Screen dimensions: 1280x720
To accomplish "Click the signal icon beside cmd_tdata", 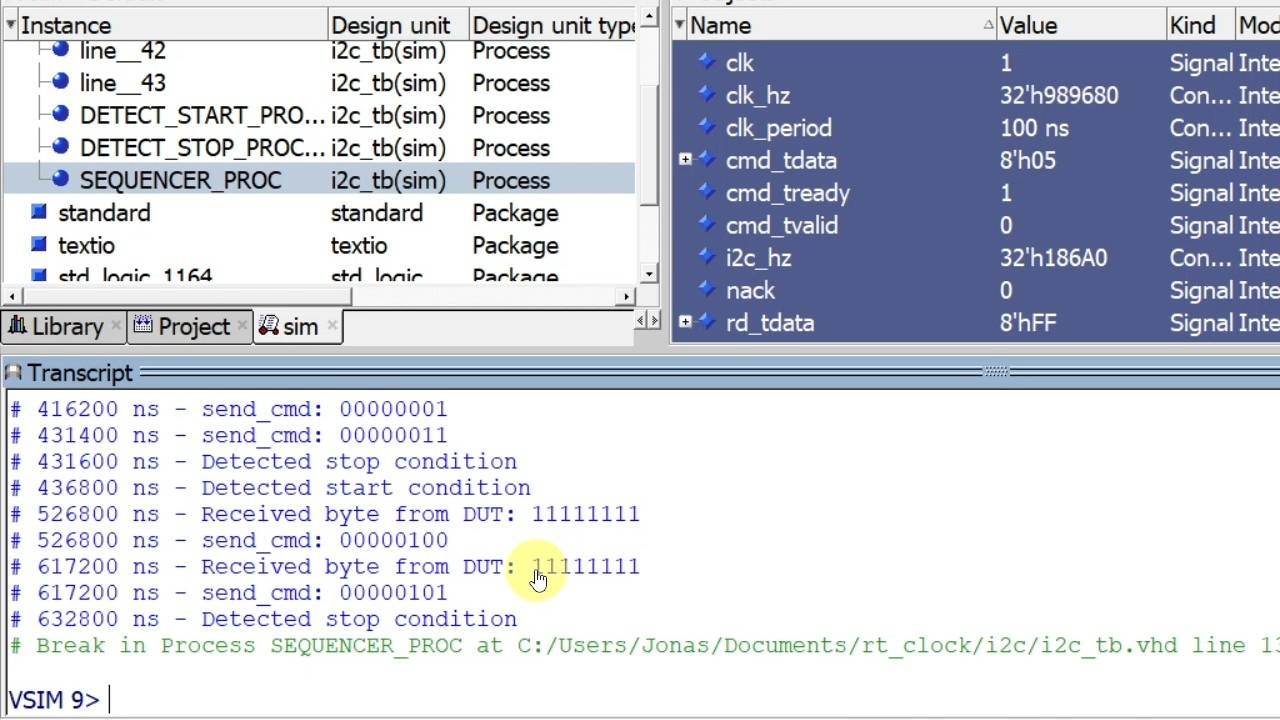I will [707, 160].
